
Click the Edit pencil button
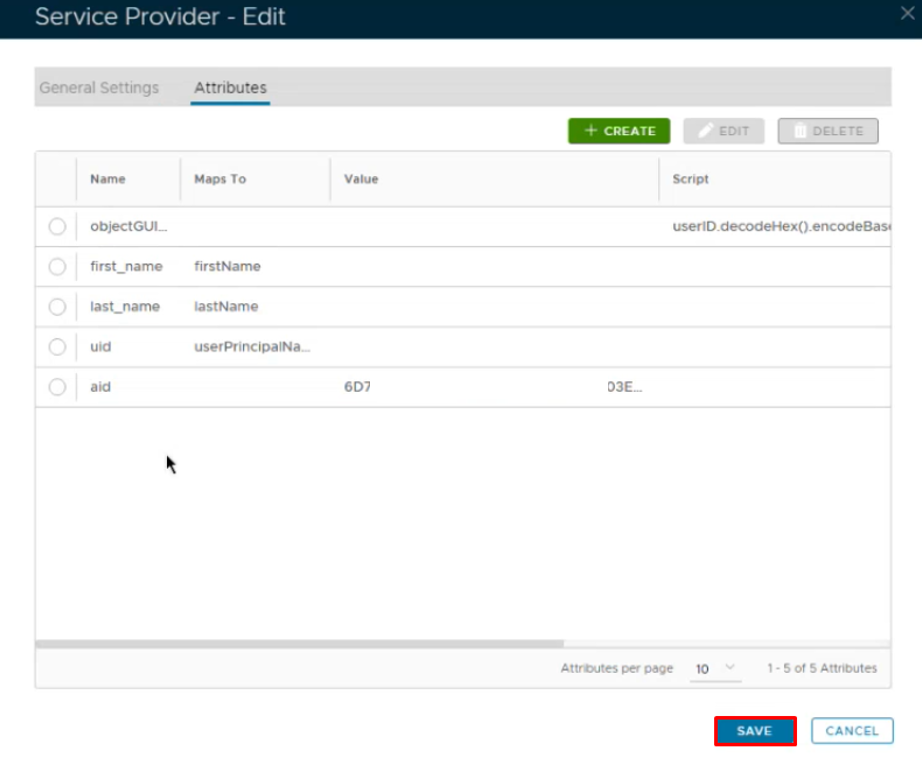(723, 131)
